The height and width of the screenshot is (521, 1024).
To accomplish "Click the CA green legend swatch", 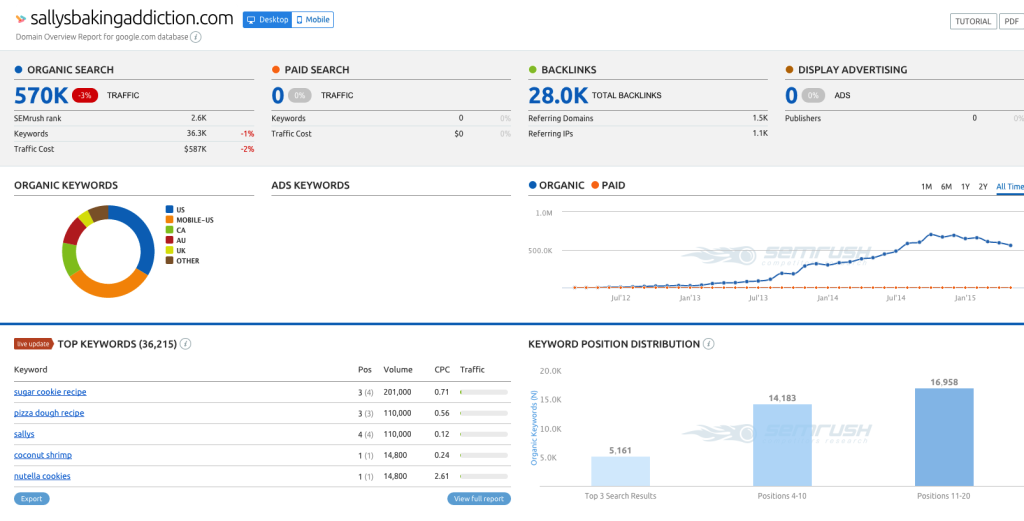I will coord(169,230).
